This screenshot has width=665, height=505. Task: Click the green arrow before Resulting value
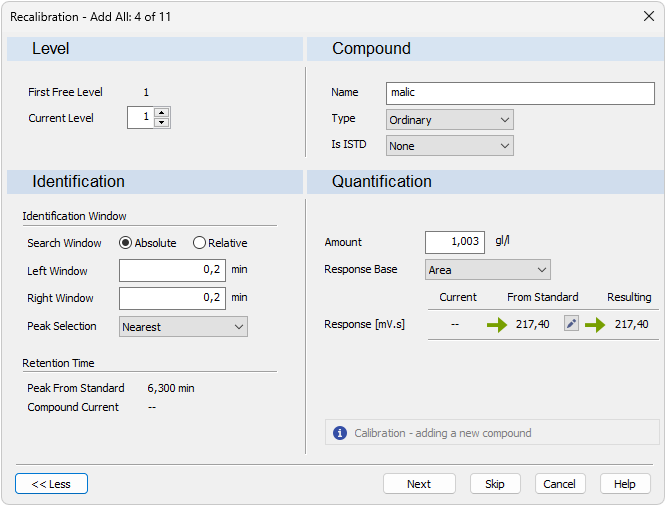point(595,325)
